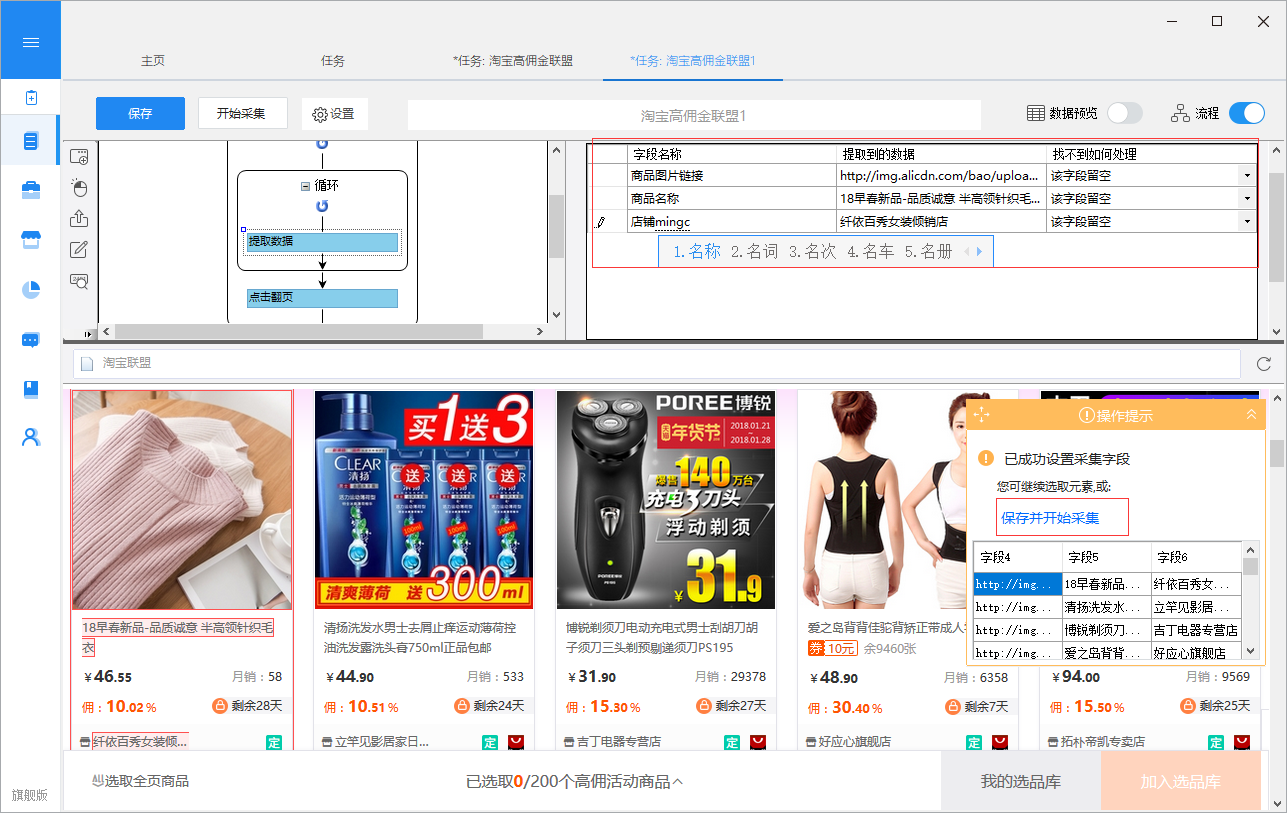This screenshot has width=1287, height=813.
Task: Open the tutorial book sidebar icon
Action: pos(31,389)
